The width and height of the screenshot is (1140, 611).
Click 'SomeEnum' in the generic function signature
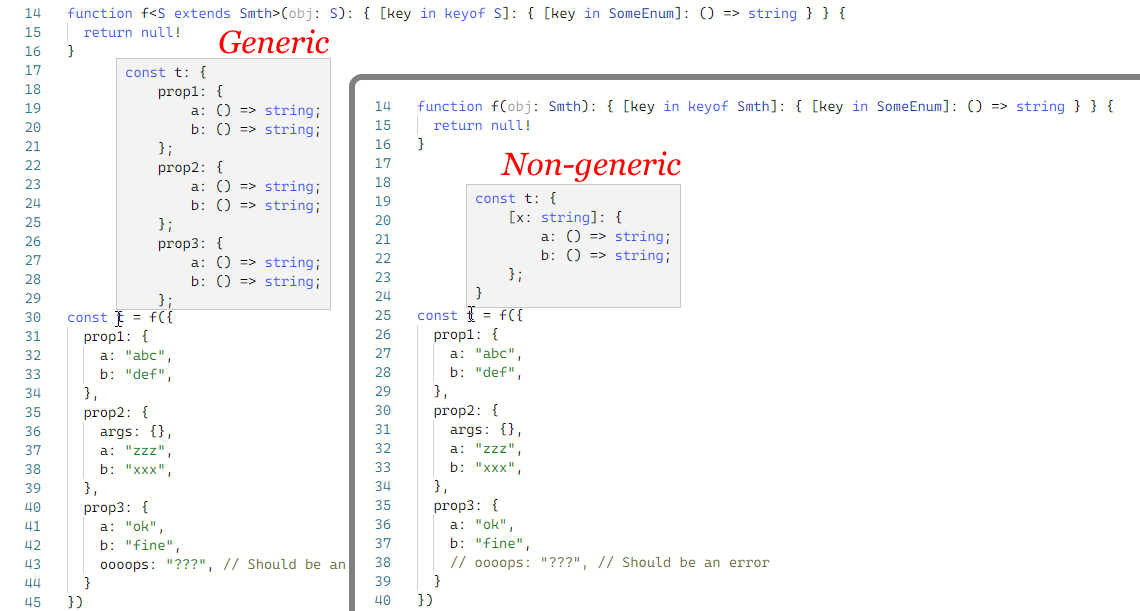[x=641, y=13]
